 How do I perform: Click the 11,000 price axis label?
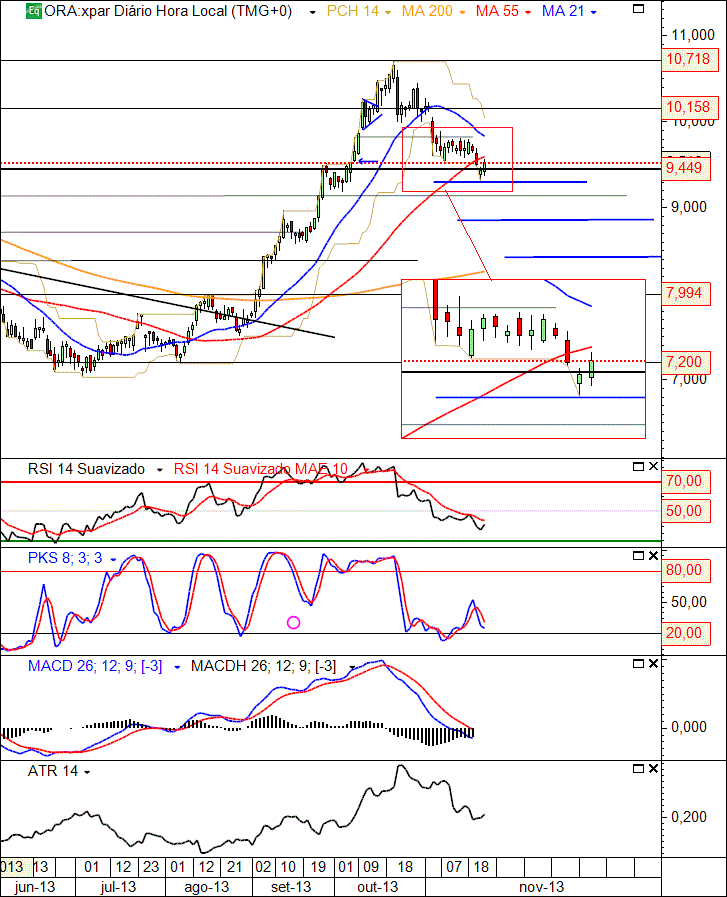tap(693, 35)
